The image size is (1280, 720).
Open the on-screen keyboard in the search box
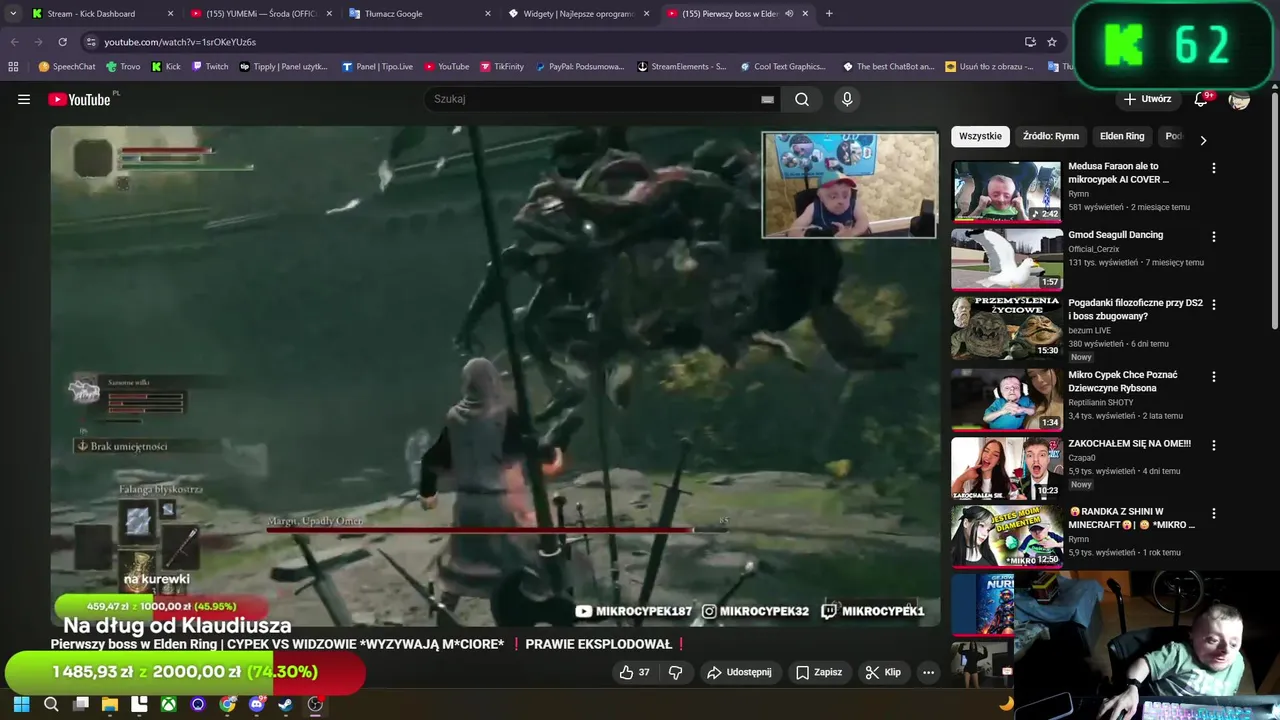coord(767,99)
